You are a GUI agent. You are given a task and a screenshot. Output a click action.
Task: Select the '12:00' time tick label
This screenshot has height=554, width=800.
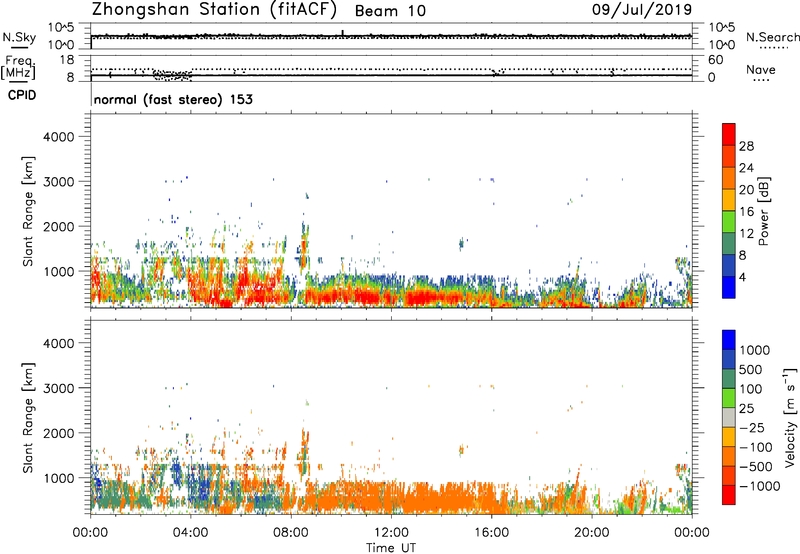click(391, 533)
